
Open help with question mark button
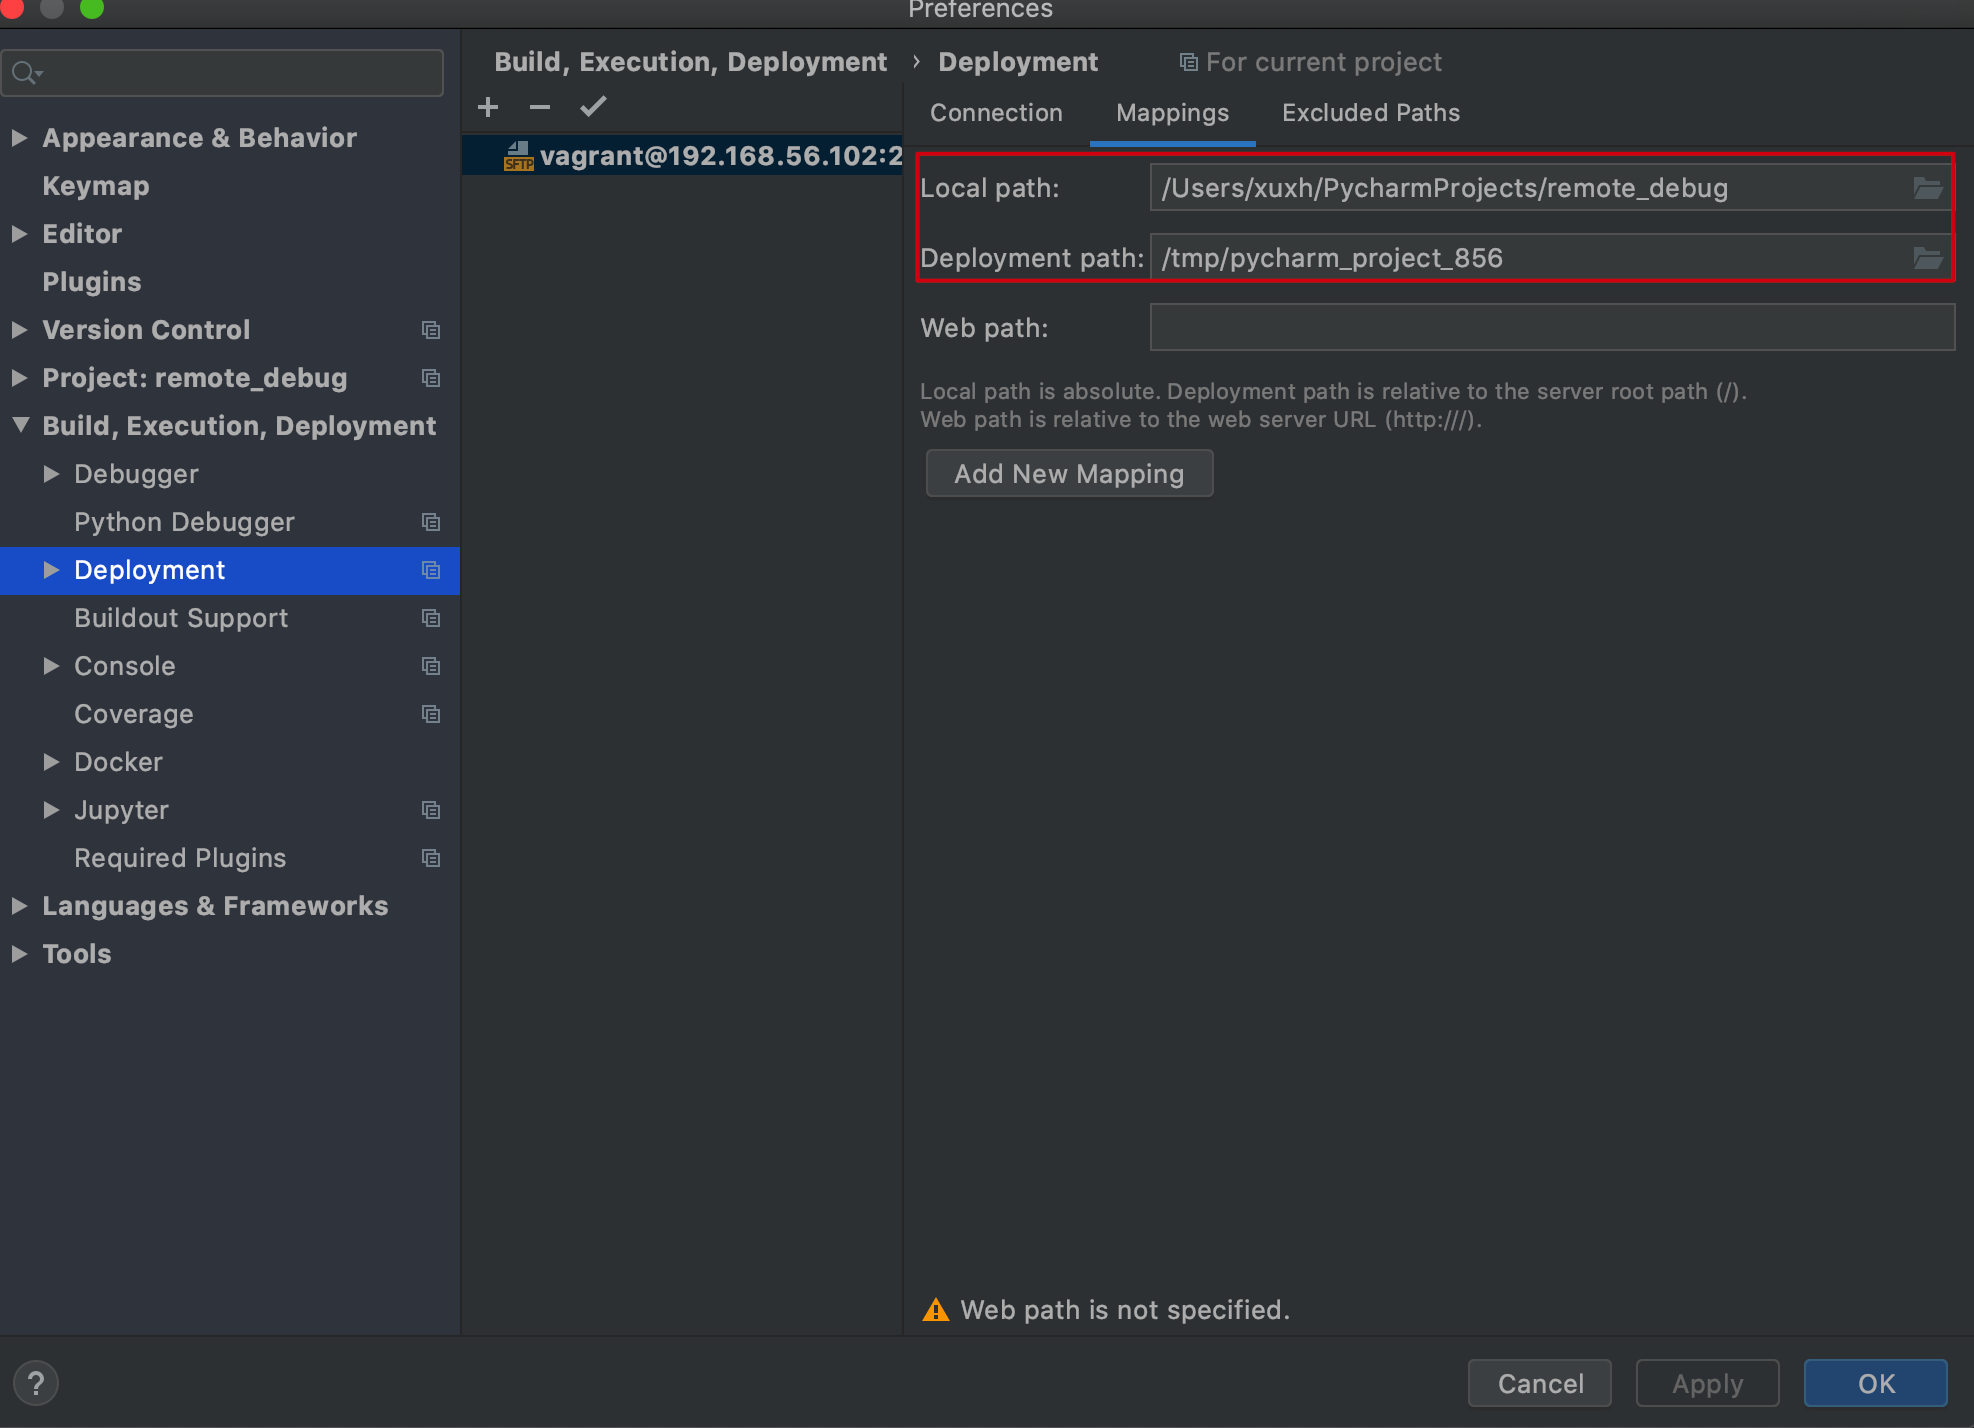click(36, 1383)
